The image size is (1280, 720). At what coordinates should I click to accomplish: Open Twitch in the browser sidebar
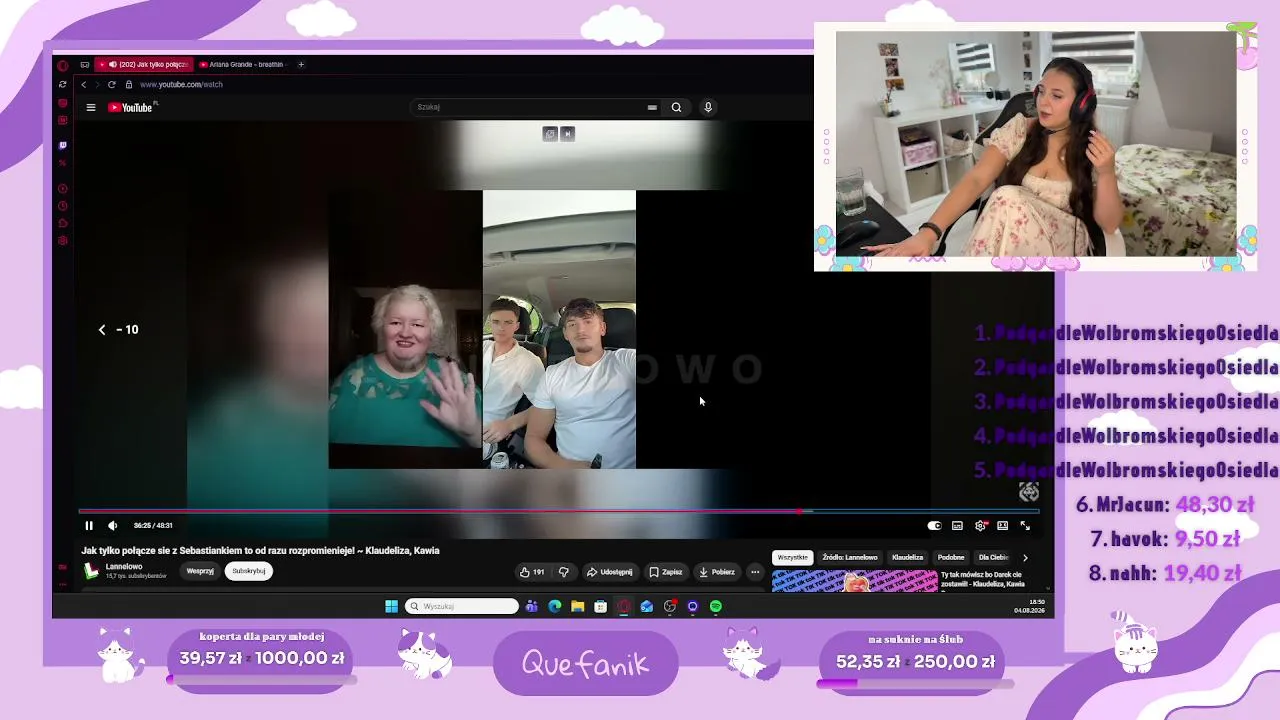63,146
